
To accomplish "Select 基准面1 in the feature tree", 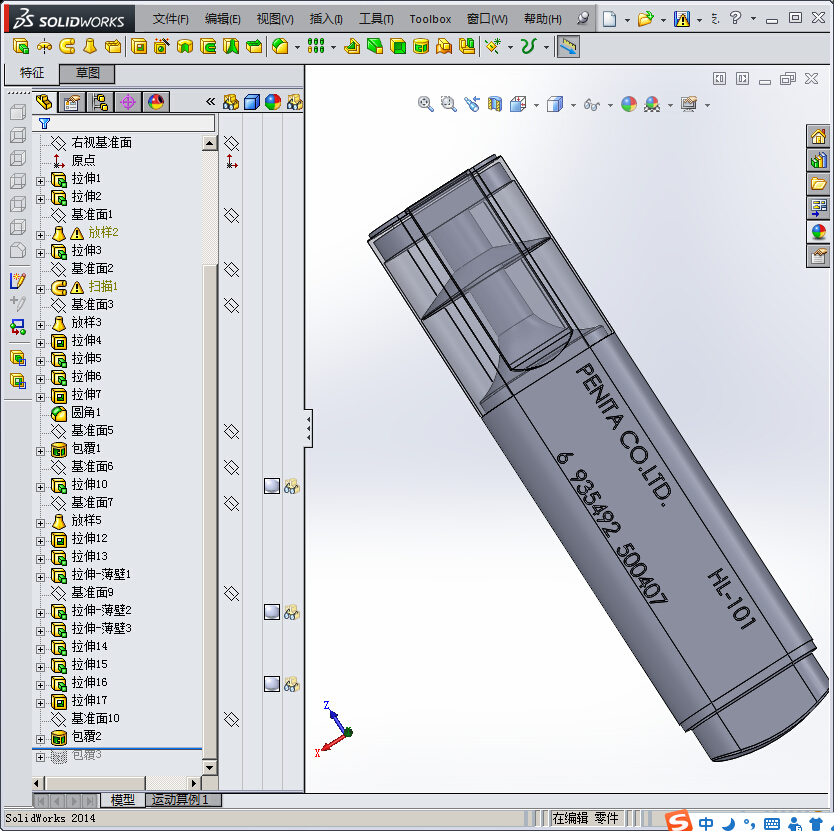I will tap(92, 214).
